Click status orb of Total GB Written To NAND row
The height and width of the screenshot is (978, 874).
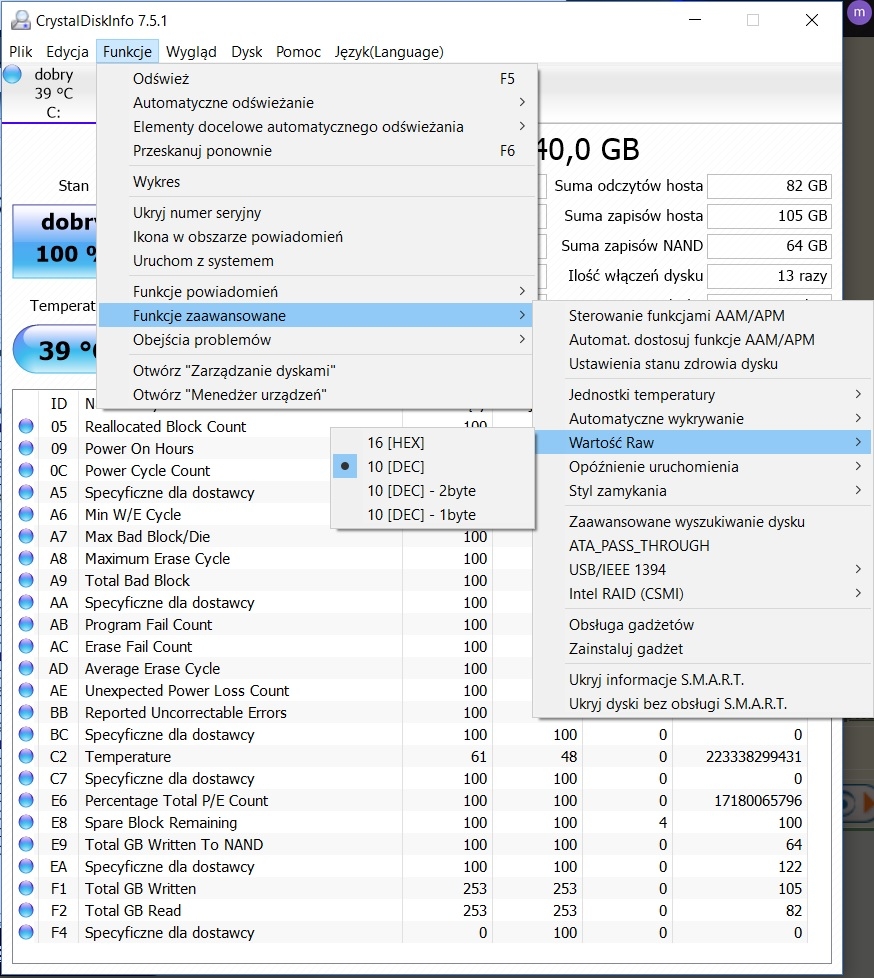pyautogui.click(x=26, y=845)
